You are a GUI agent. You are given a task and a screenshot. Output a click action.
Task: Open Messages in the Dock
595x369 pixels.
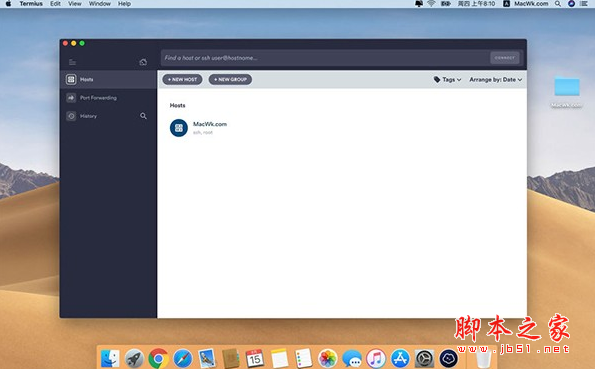point(352,358)
